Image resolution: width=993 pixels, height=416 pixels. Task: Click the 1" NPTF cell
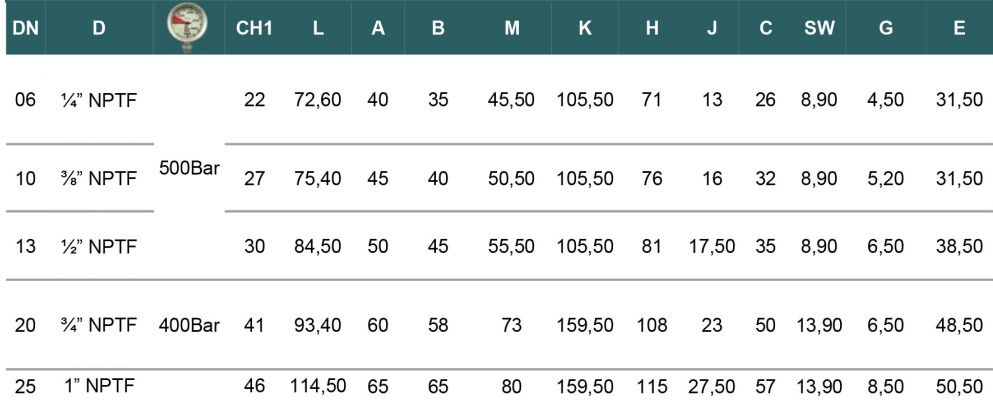pyautogui.click(x=99, y=386)
